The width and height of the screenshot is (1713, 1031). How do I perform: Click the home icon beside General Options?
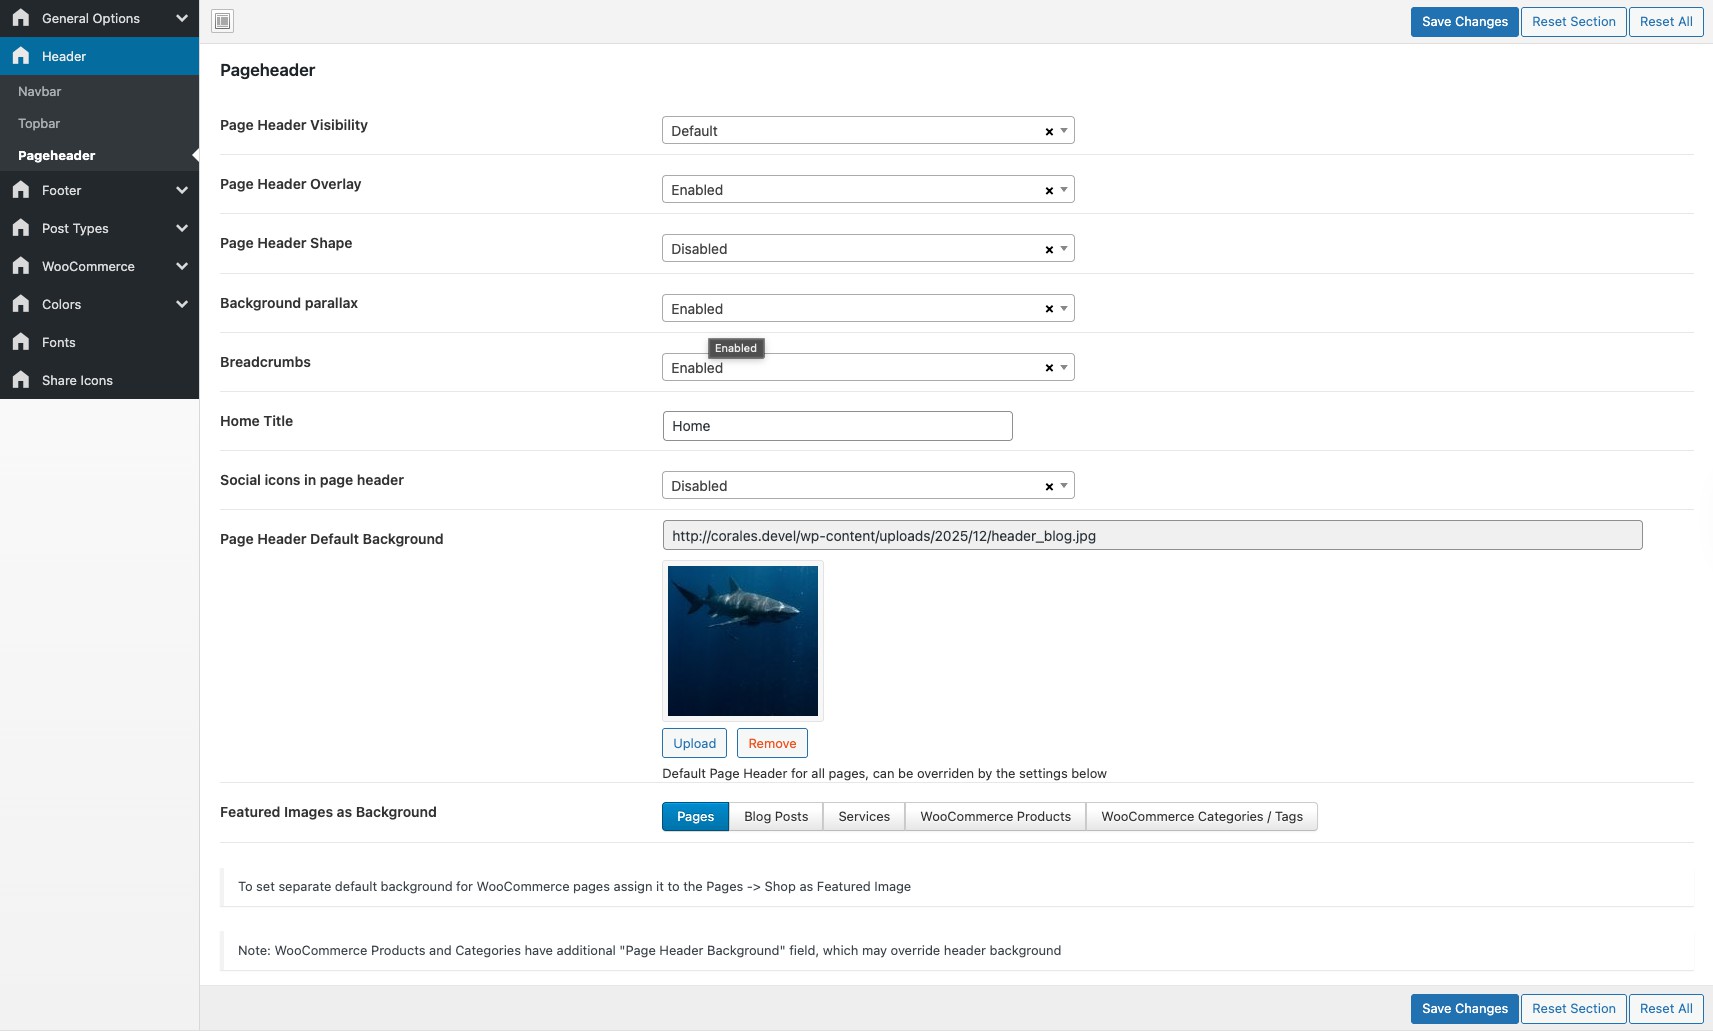pos(21,18)
